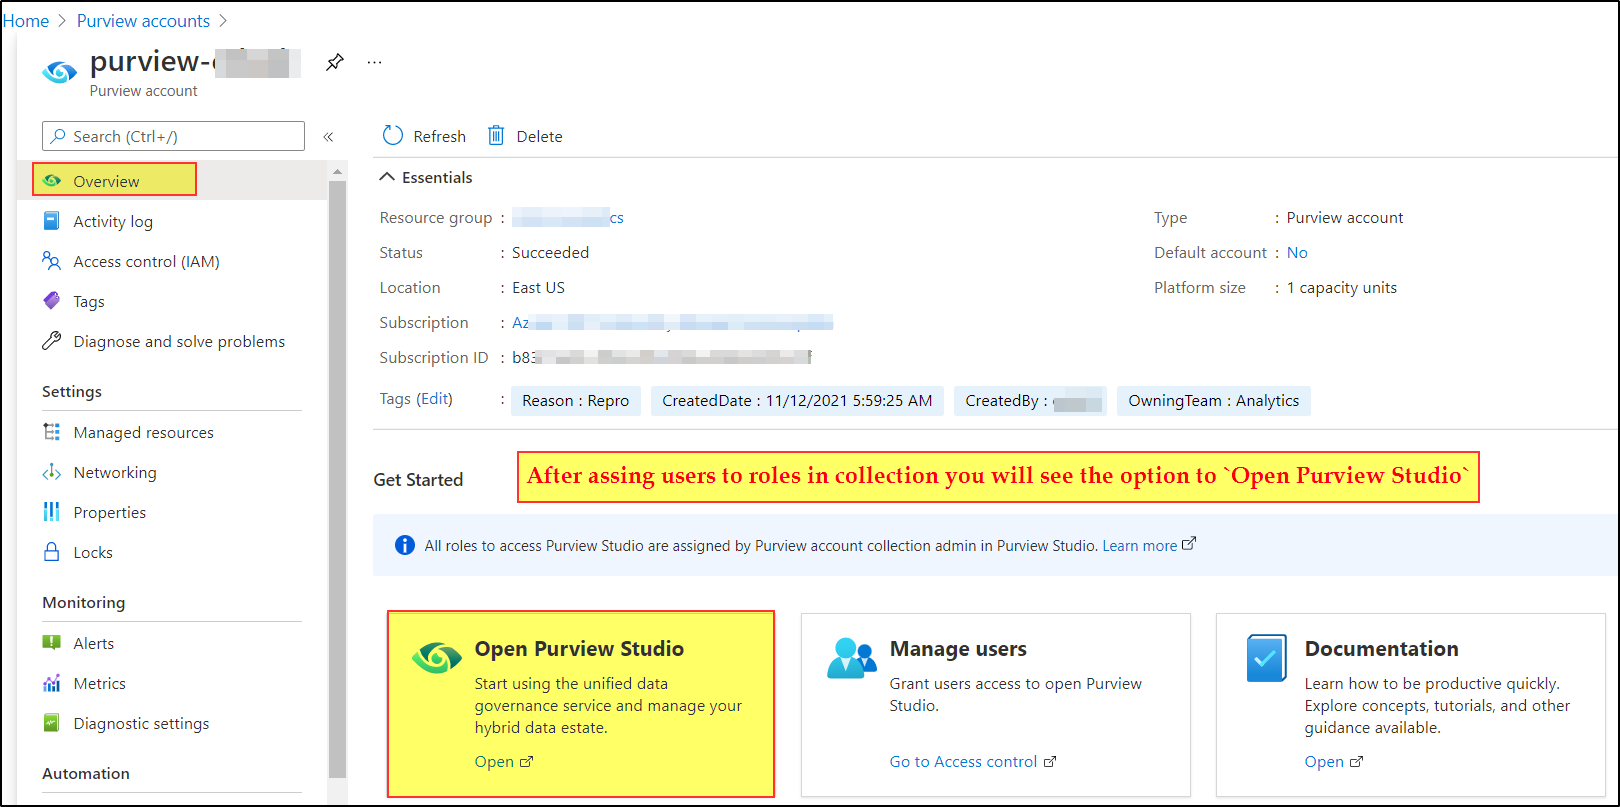Image resolution: width=1620 pixels, height=807 pixels.
Task: Click the Purview account logo beside title
Action: [60, 73]
